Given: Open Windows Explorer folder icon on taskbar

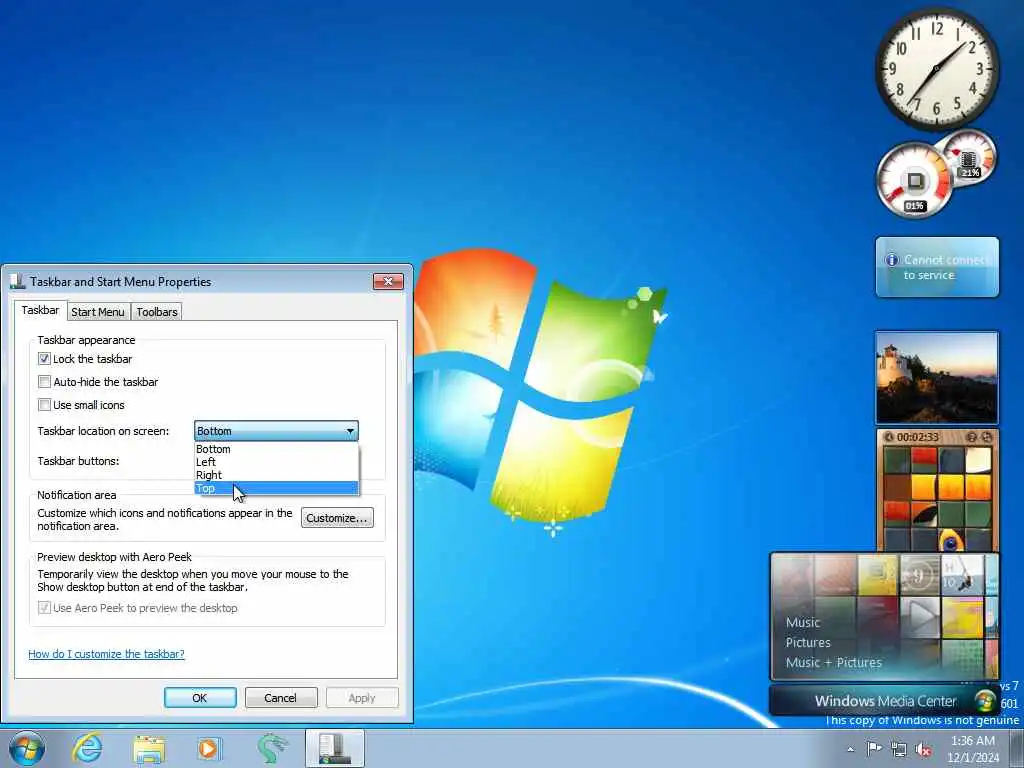Looking at the screenshot, I should pos(150,749).
